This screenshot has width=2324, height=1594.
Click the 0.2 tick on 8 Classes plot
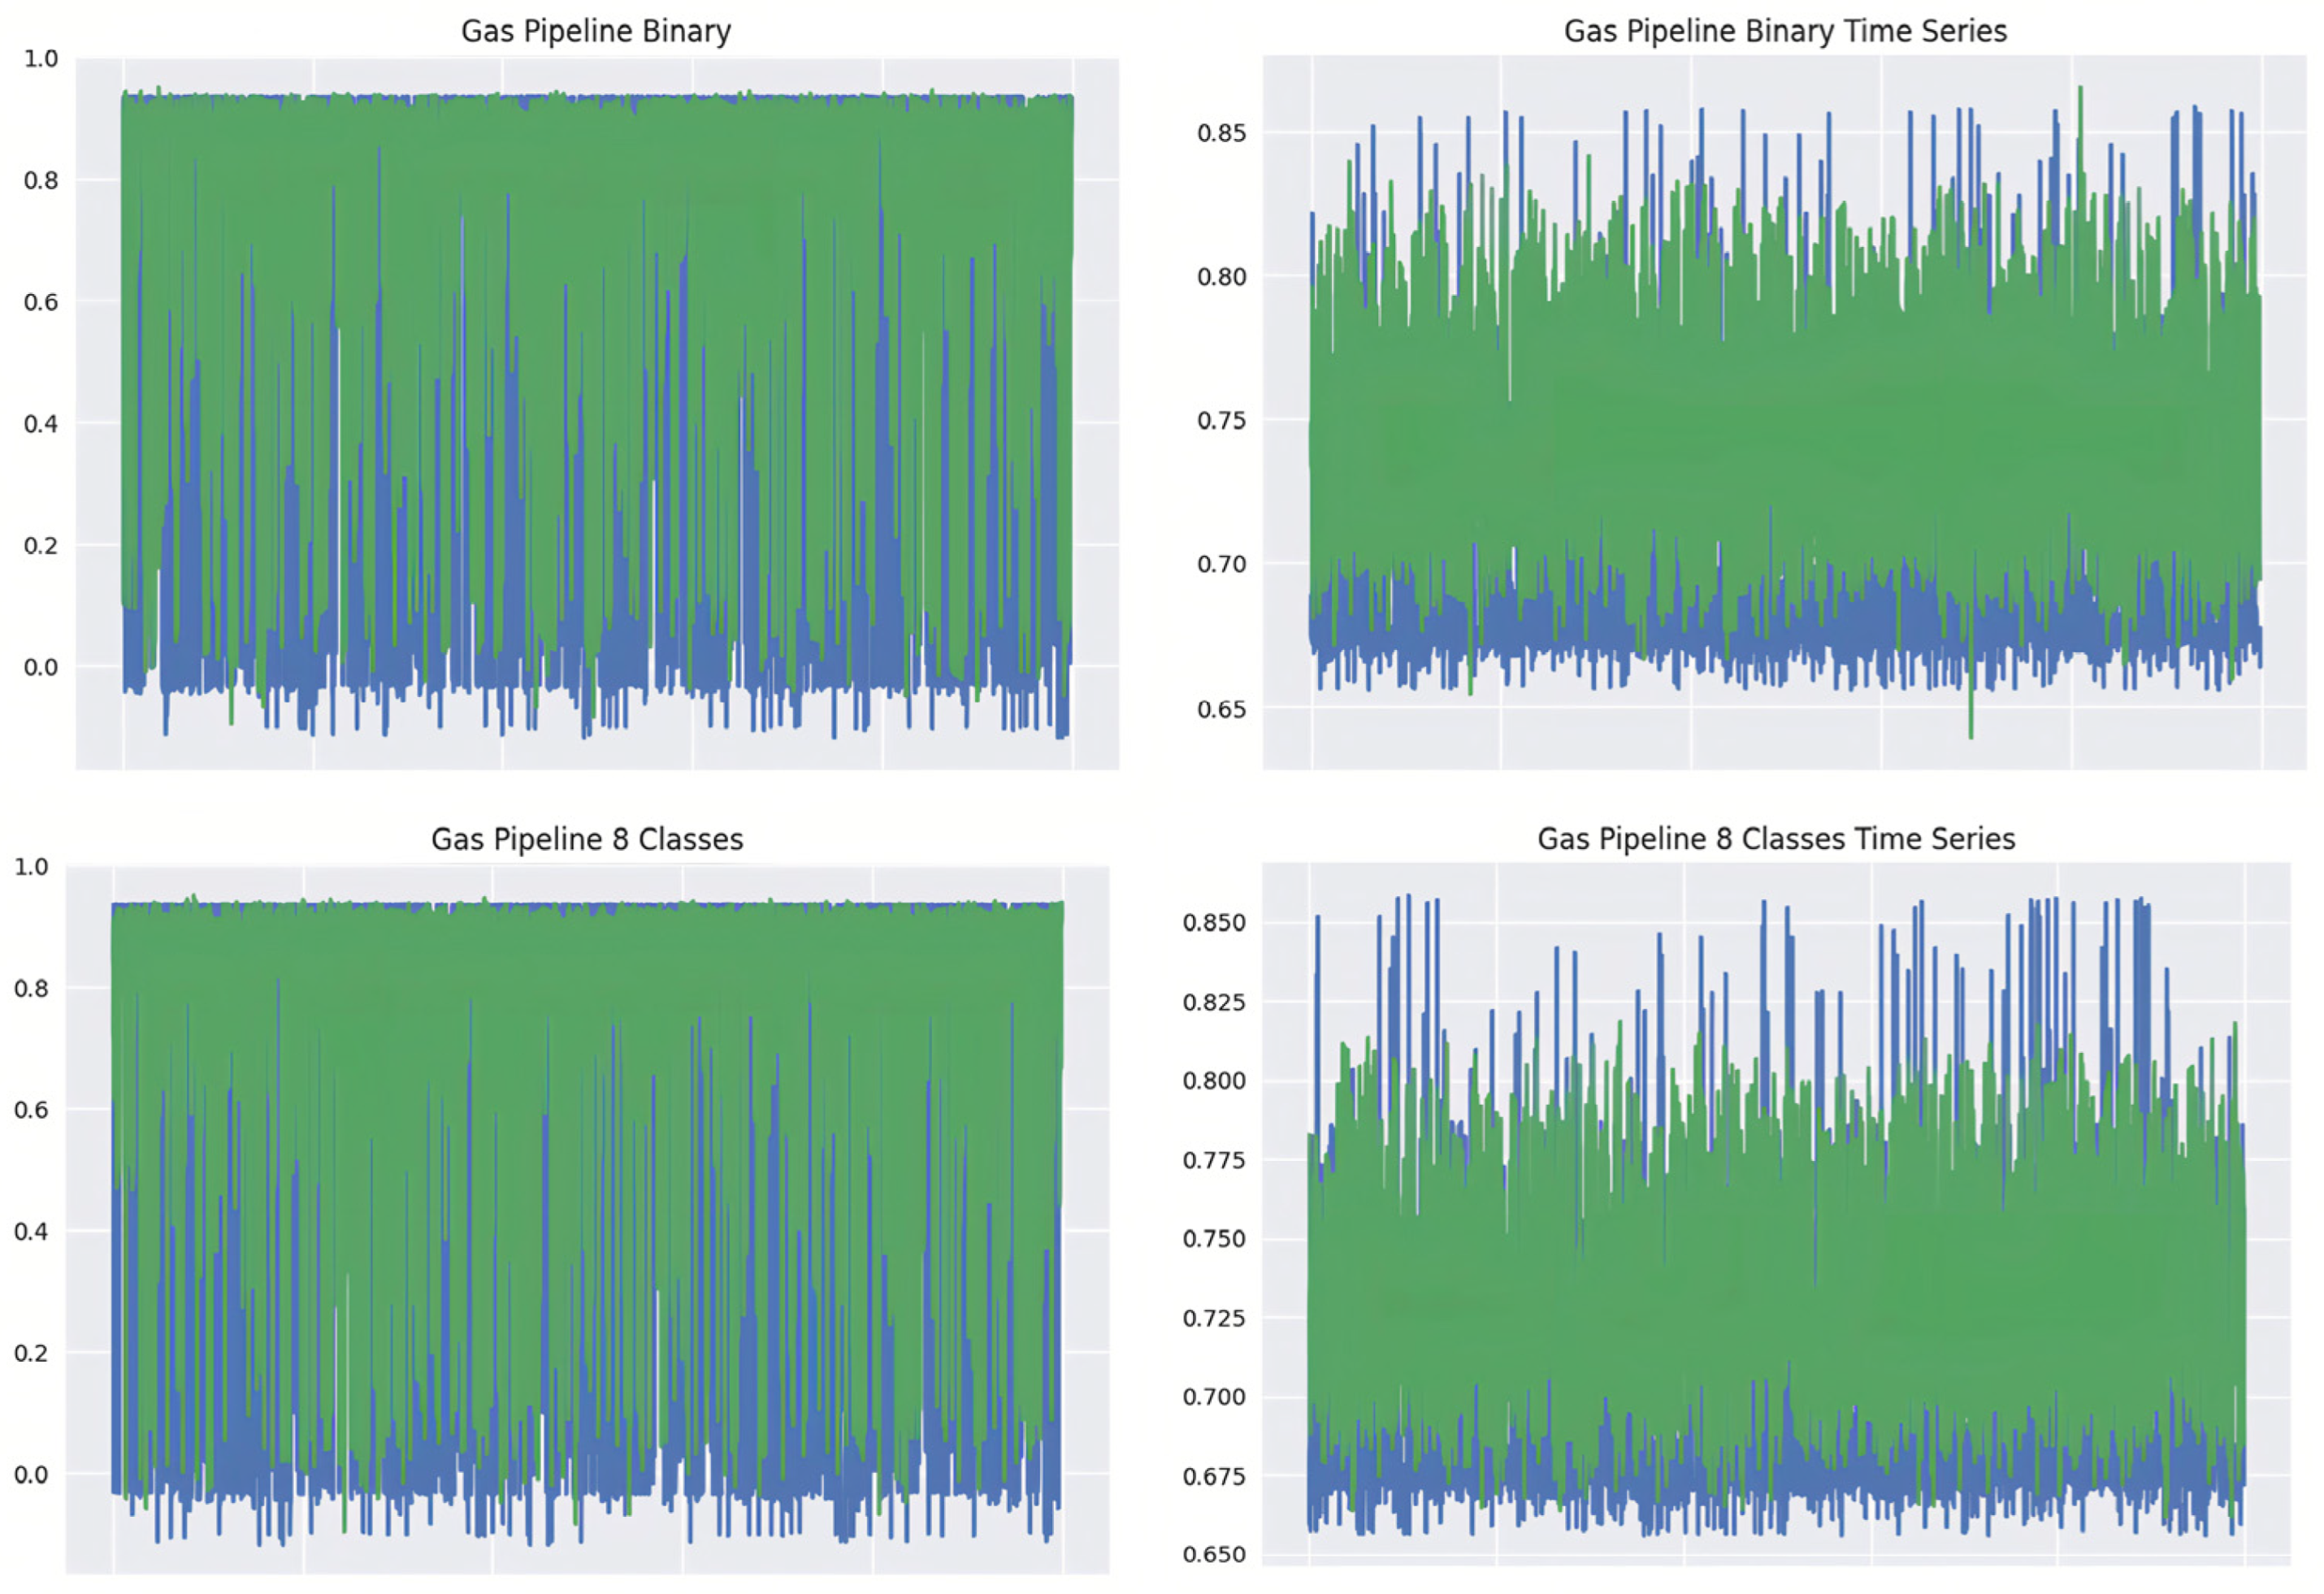[x=31, y=1353]
